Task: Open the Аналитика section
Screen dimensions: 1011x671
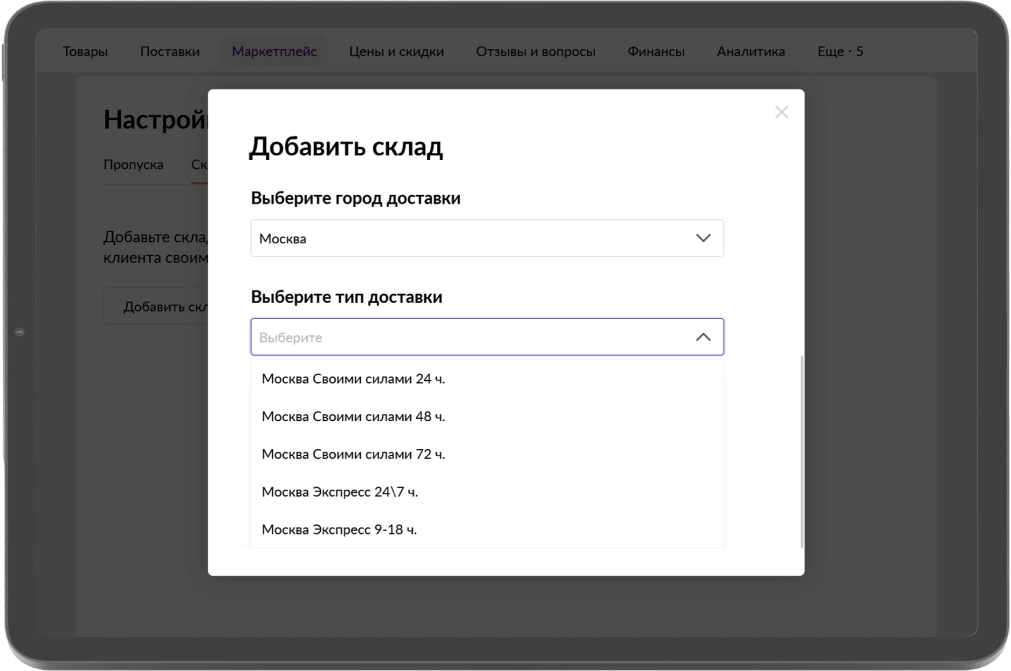Action: (750, 51)
